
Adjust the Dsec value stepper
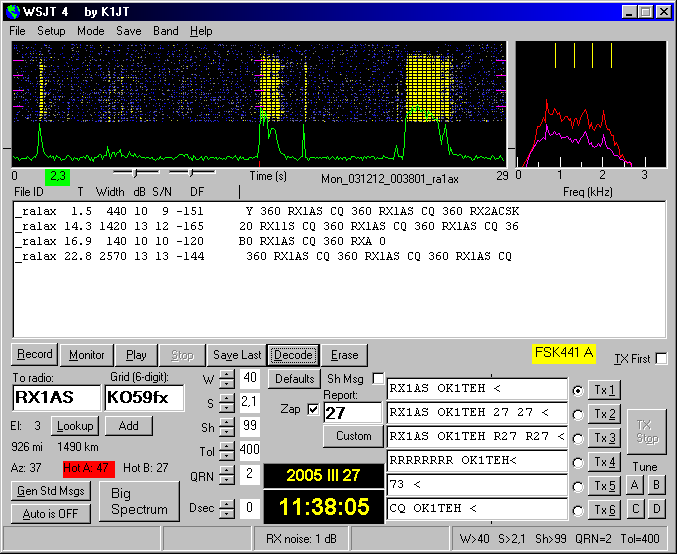click(x=227, y=508)
